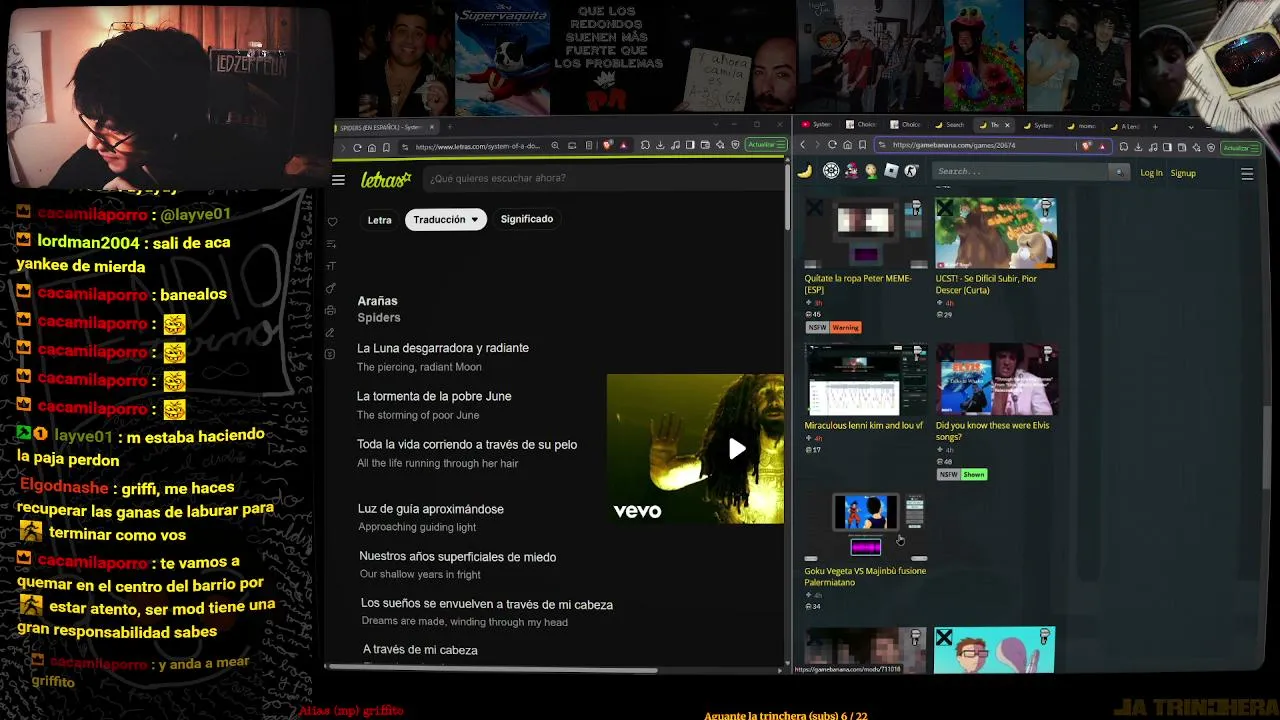
Task: Click the GameBanana banana logo
Action: click(x=804, y=171)
